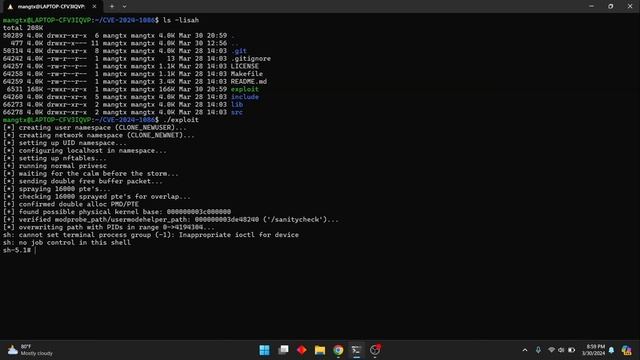Open the Wi-Fi network tray icon
The image size is (640, 360).
pyautogui.click(x=551, y=350)
